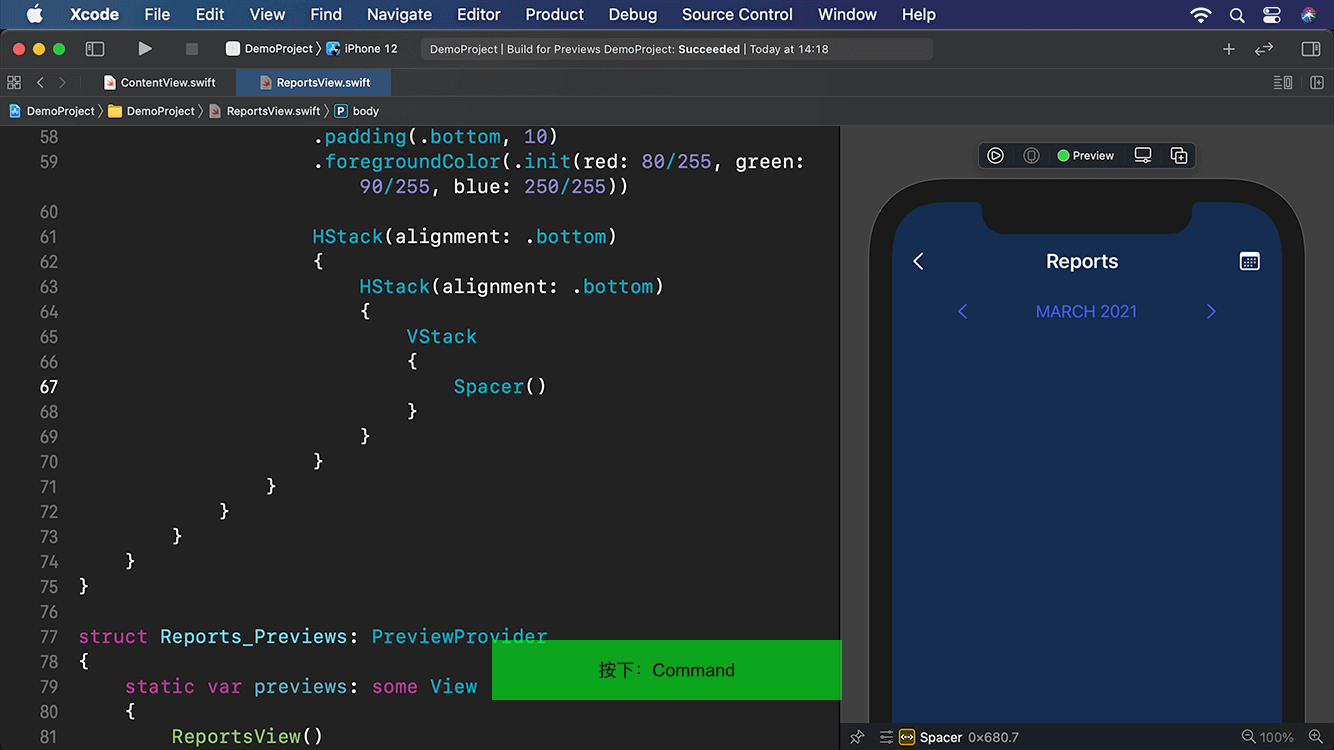Click the body property in the jump bar

(x=357, y=111)
